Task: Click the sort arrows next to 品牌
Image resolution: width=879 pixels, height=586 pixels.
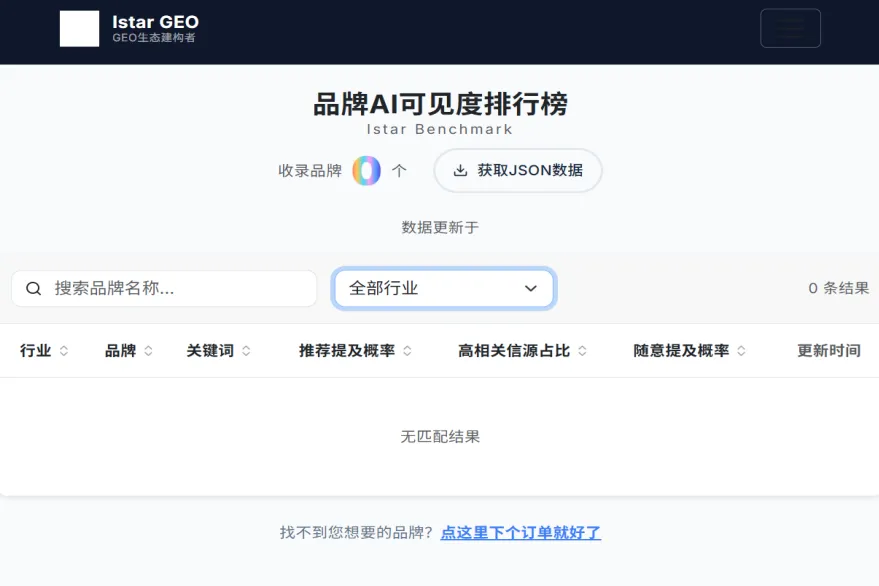Action: coord(149,351)
